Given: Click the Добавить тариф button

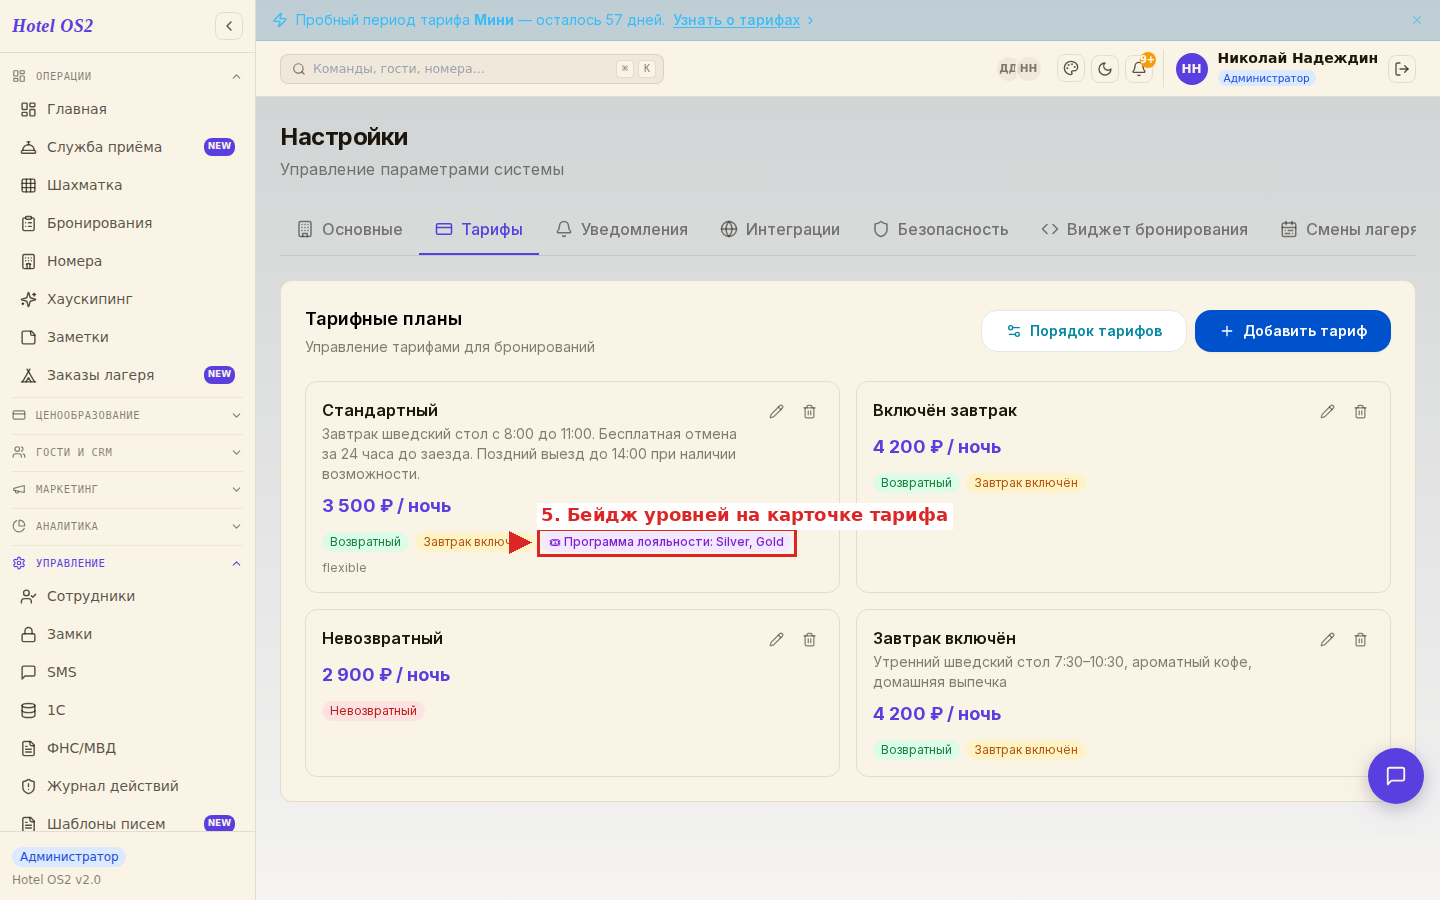Looking at the screenshot, I should coord(1293,331).
